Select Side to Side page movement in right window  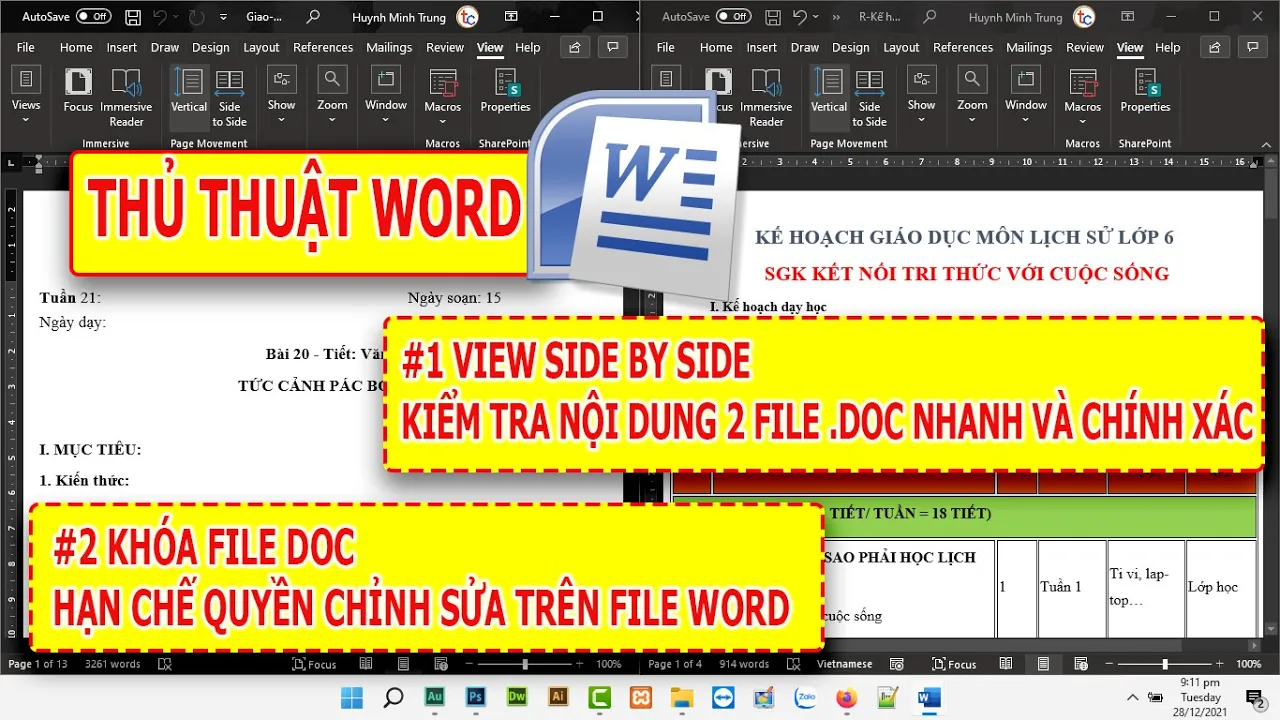[x=869, y=98]
